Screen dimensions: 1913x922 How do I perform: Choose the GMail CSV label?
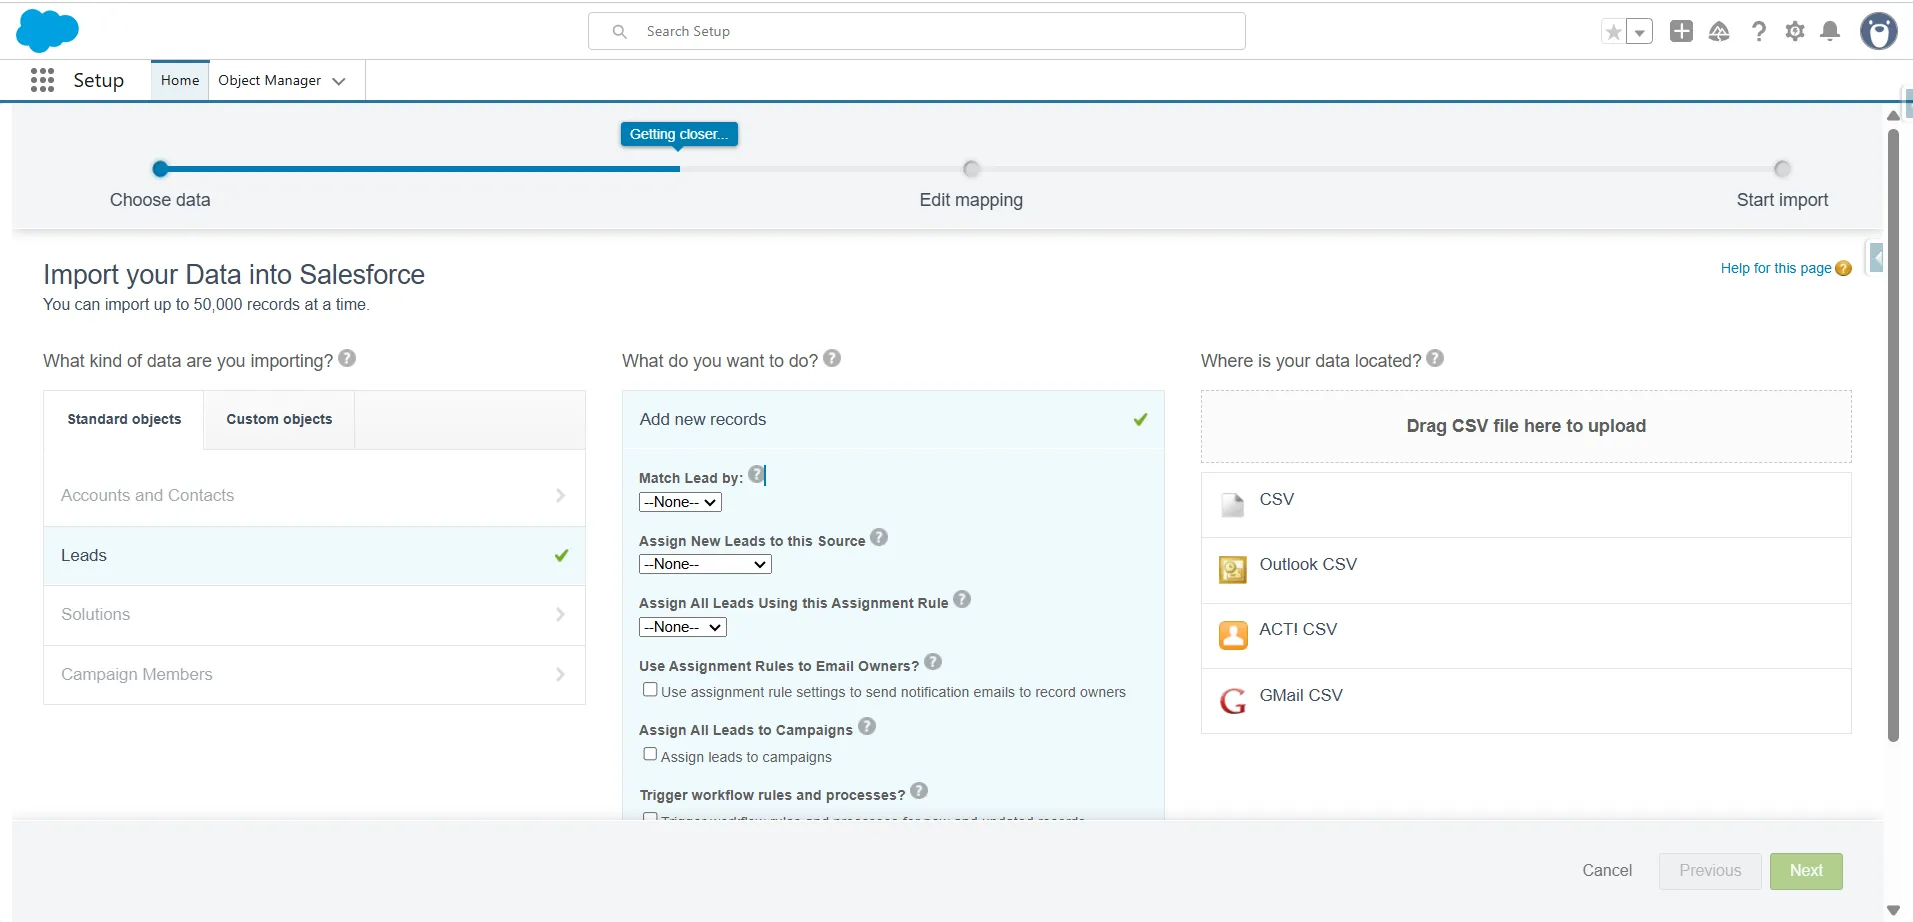[1301, 695]
